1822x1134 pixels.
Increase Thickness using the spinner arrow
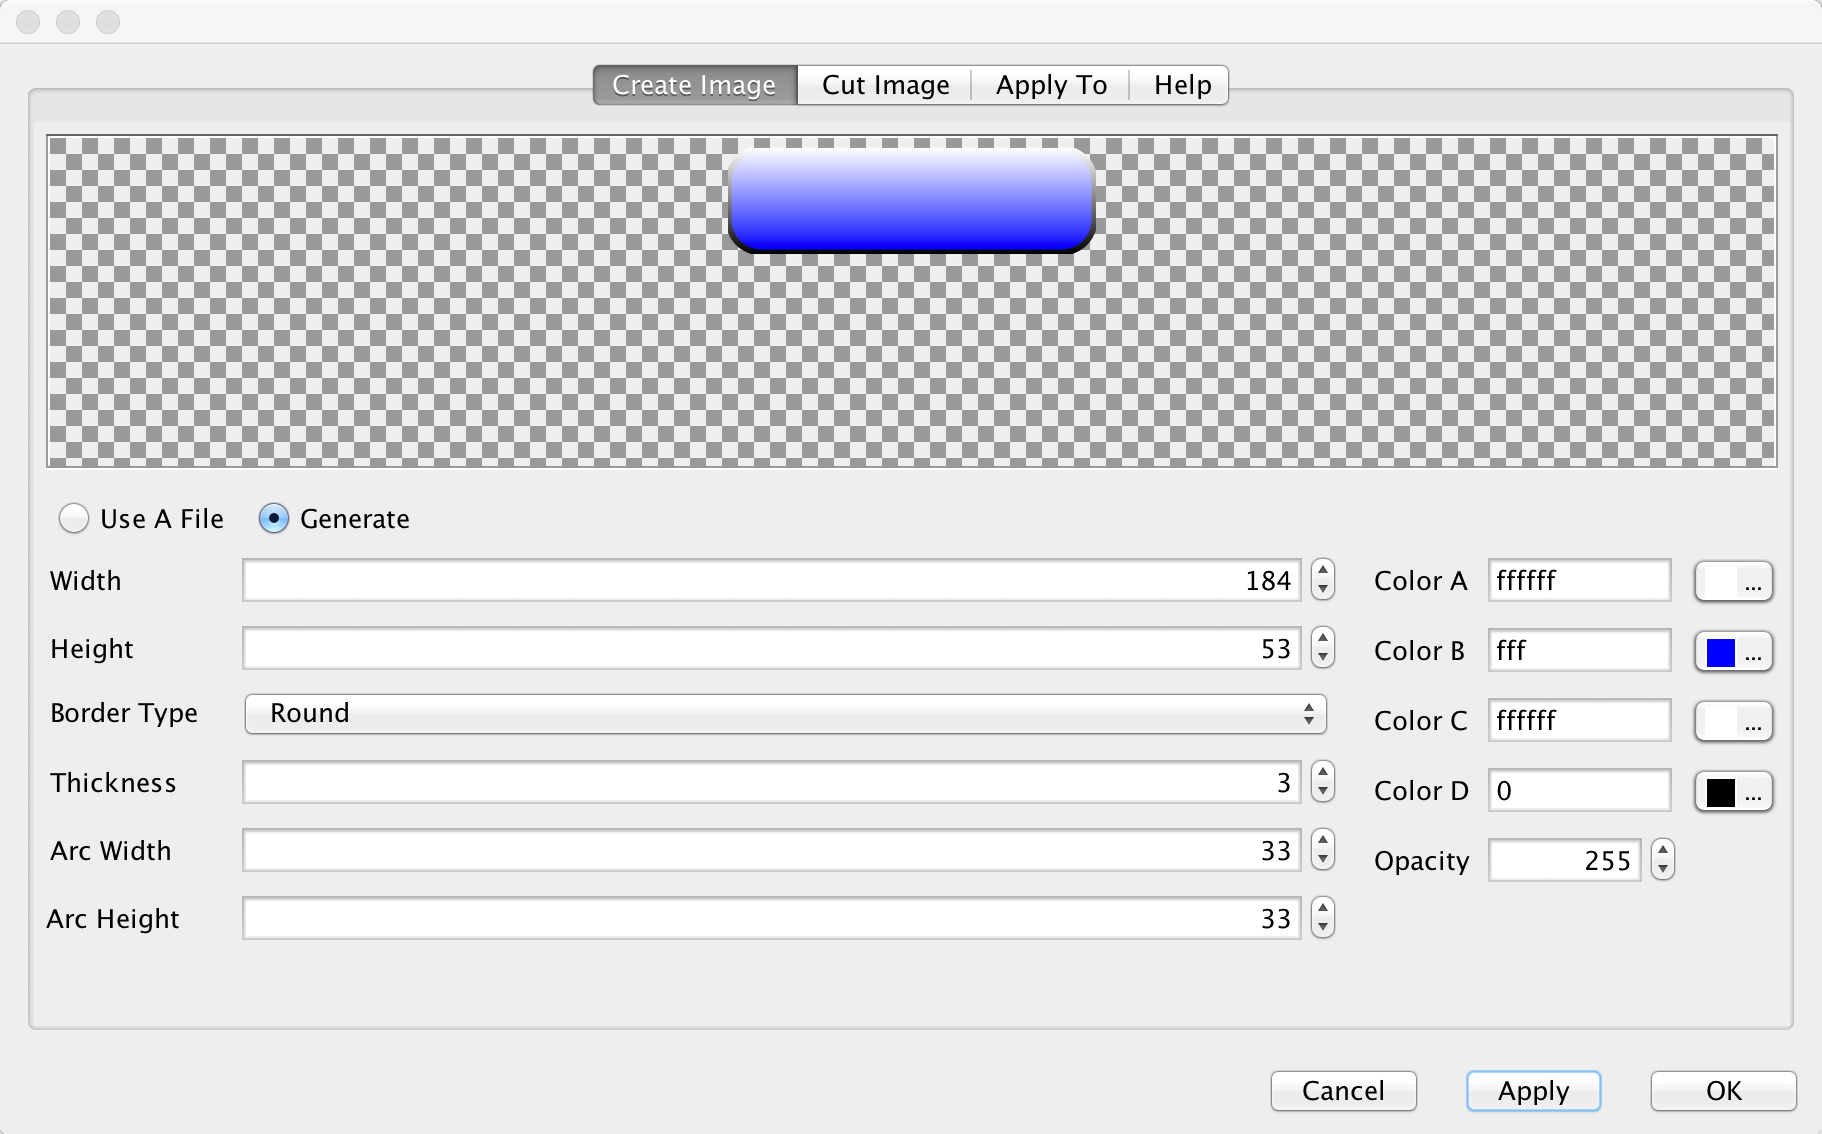1321,773
